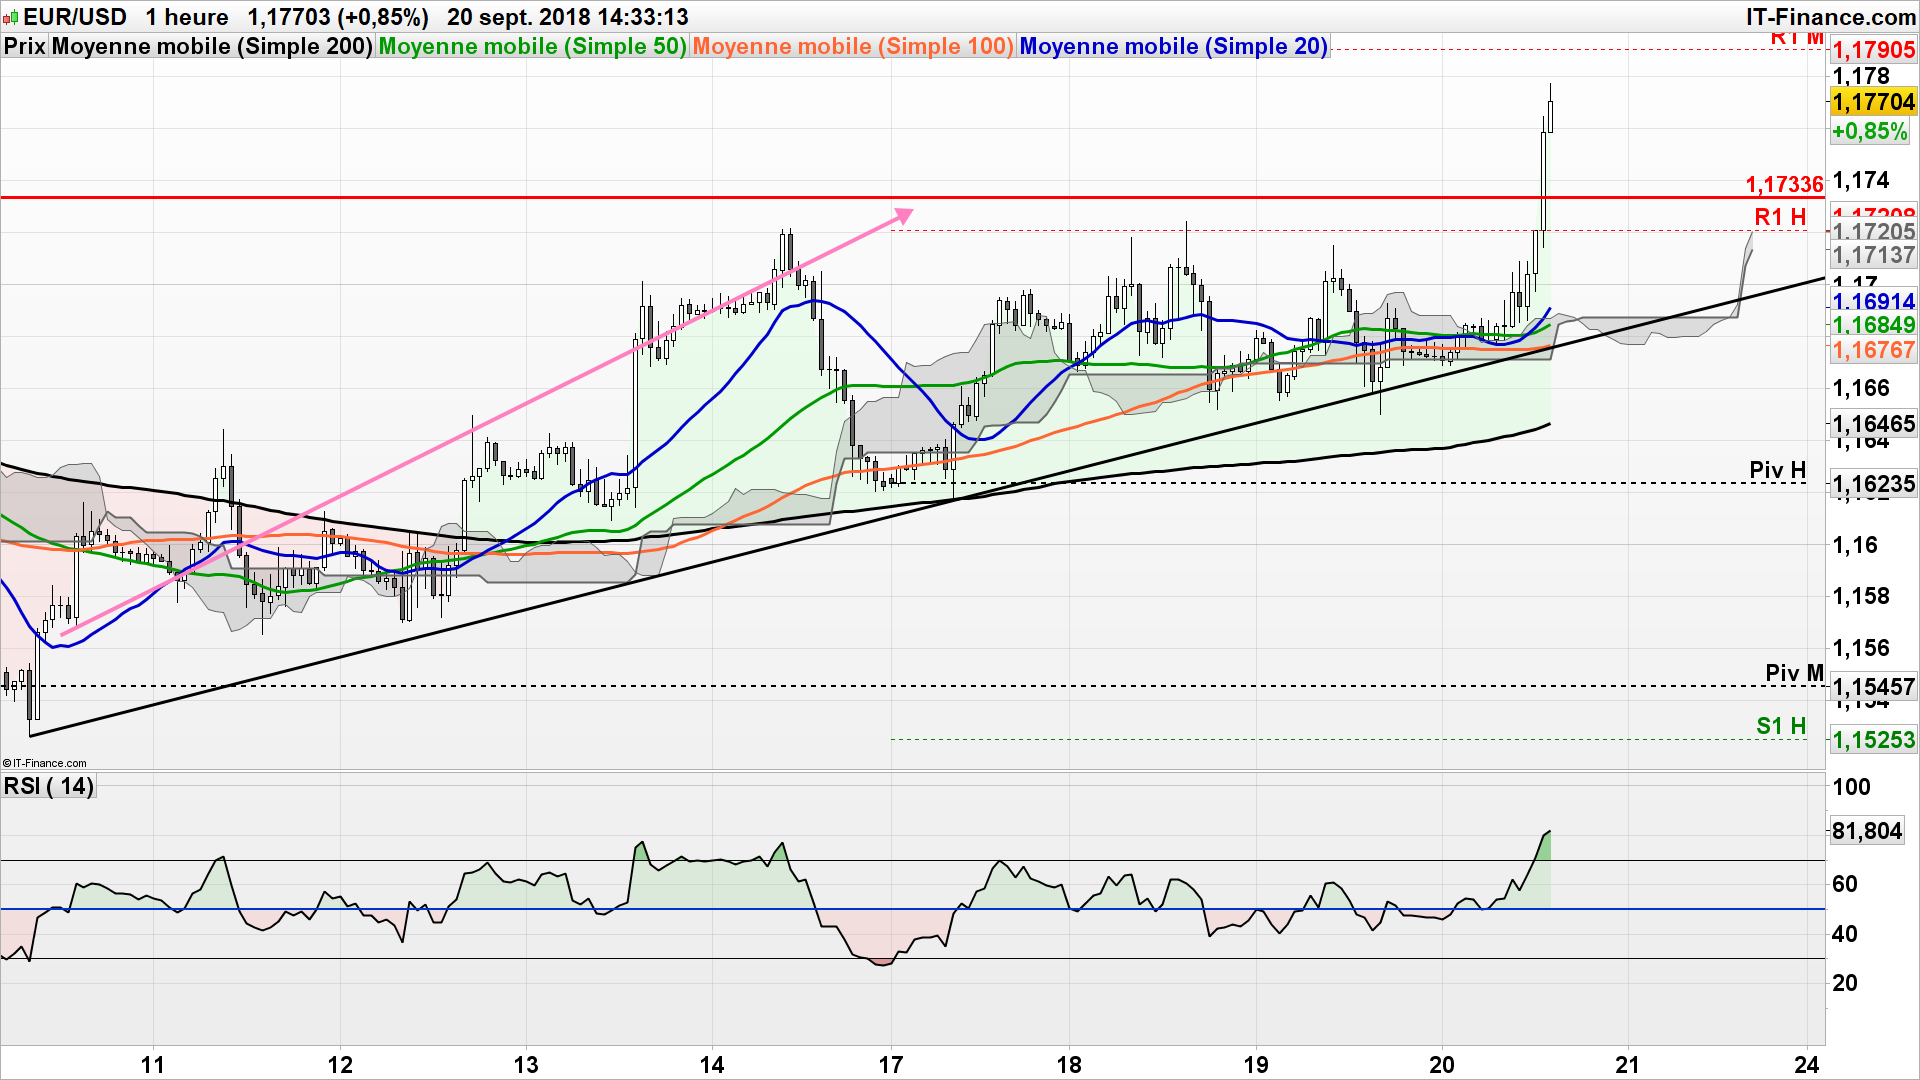Click date 13 on the time axis
This screenshot has width=1920, height=1080.
526,1064
